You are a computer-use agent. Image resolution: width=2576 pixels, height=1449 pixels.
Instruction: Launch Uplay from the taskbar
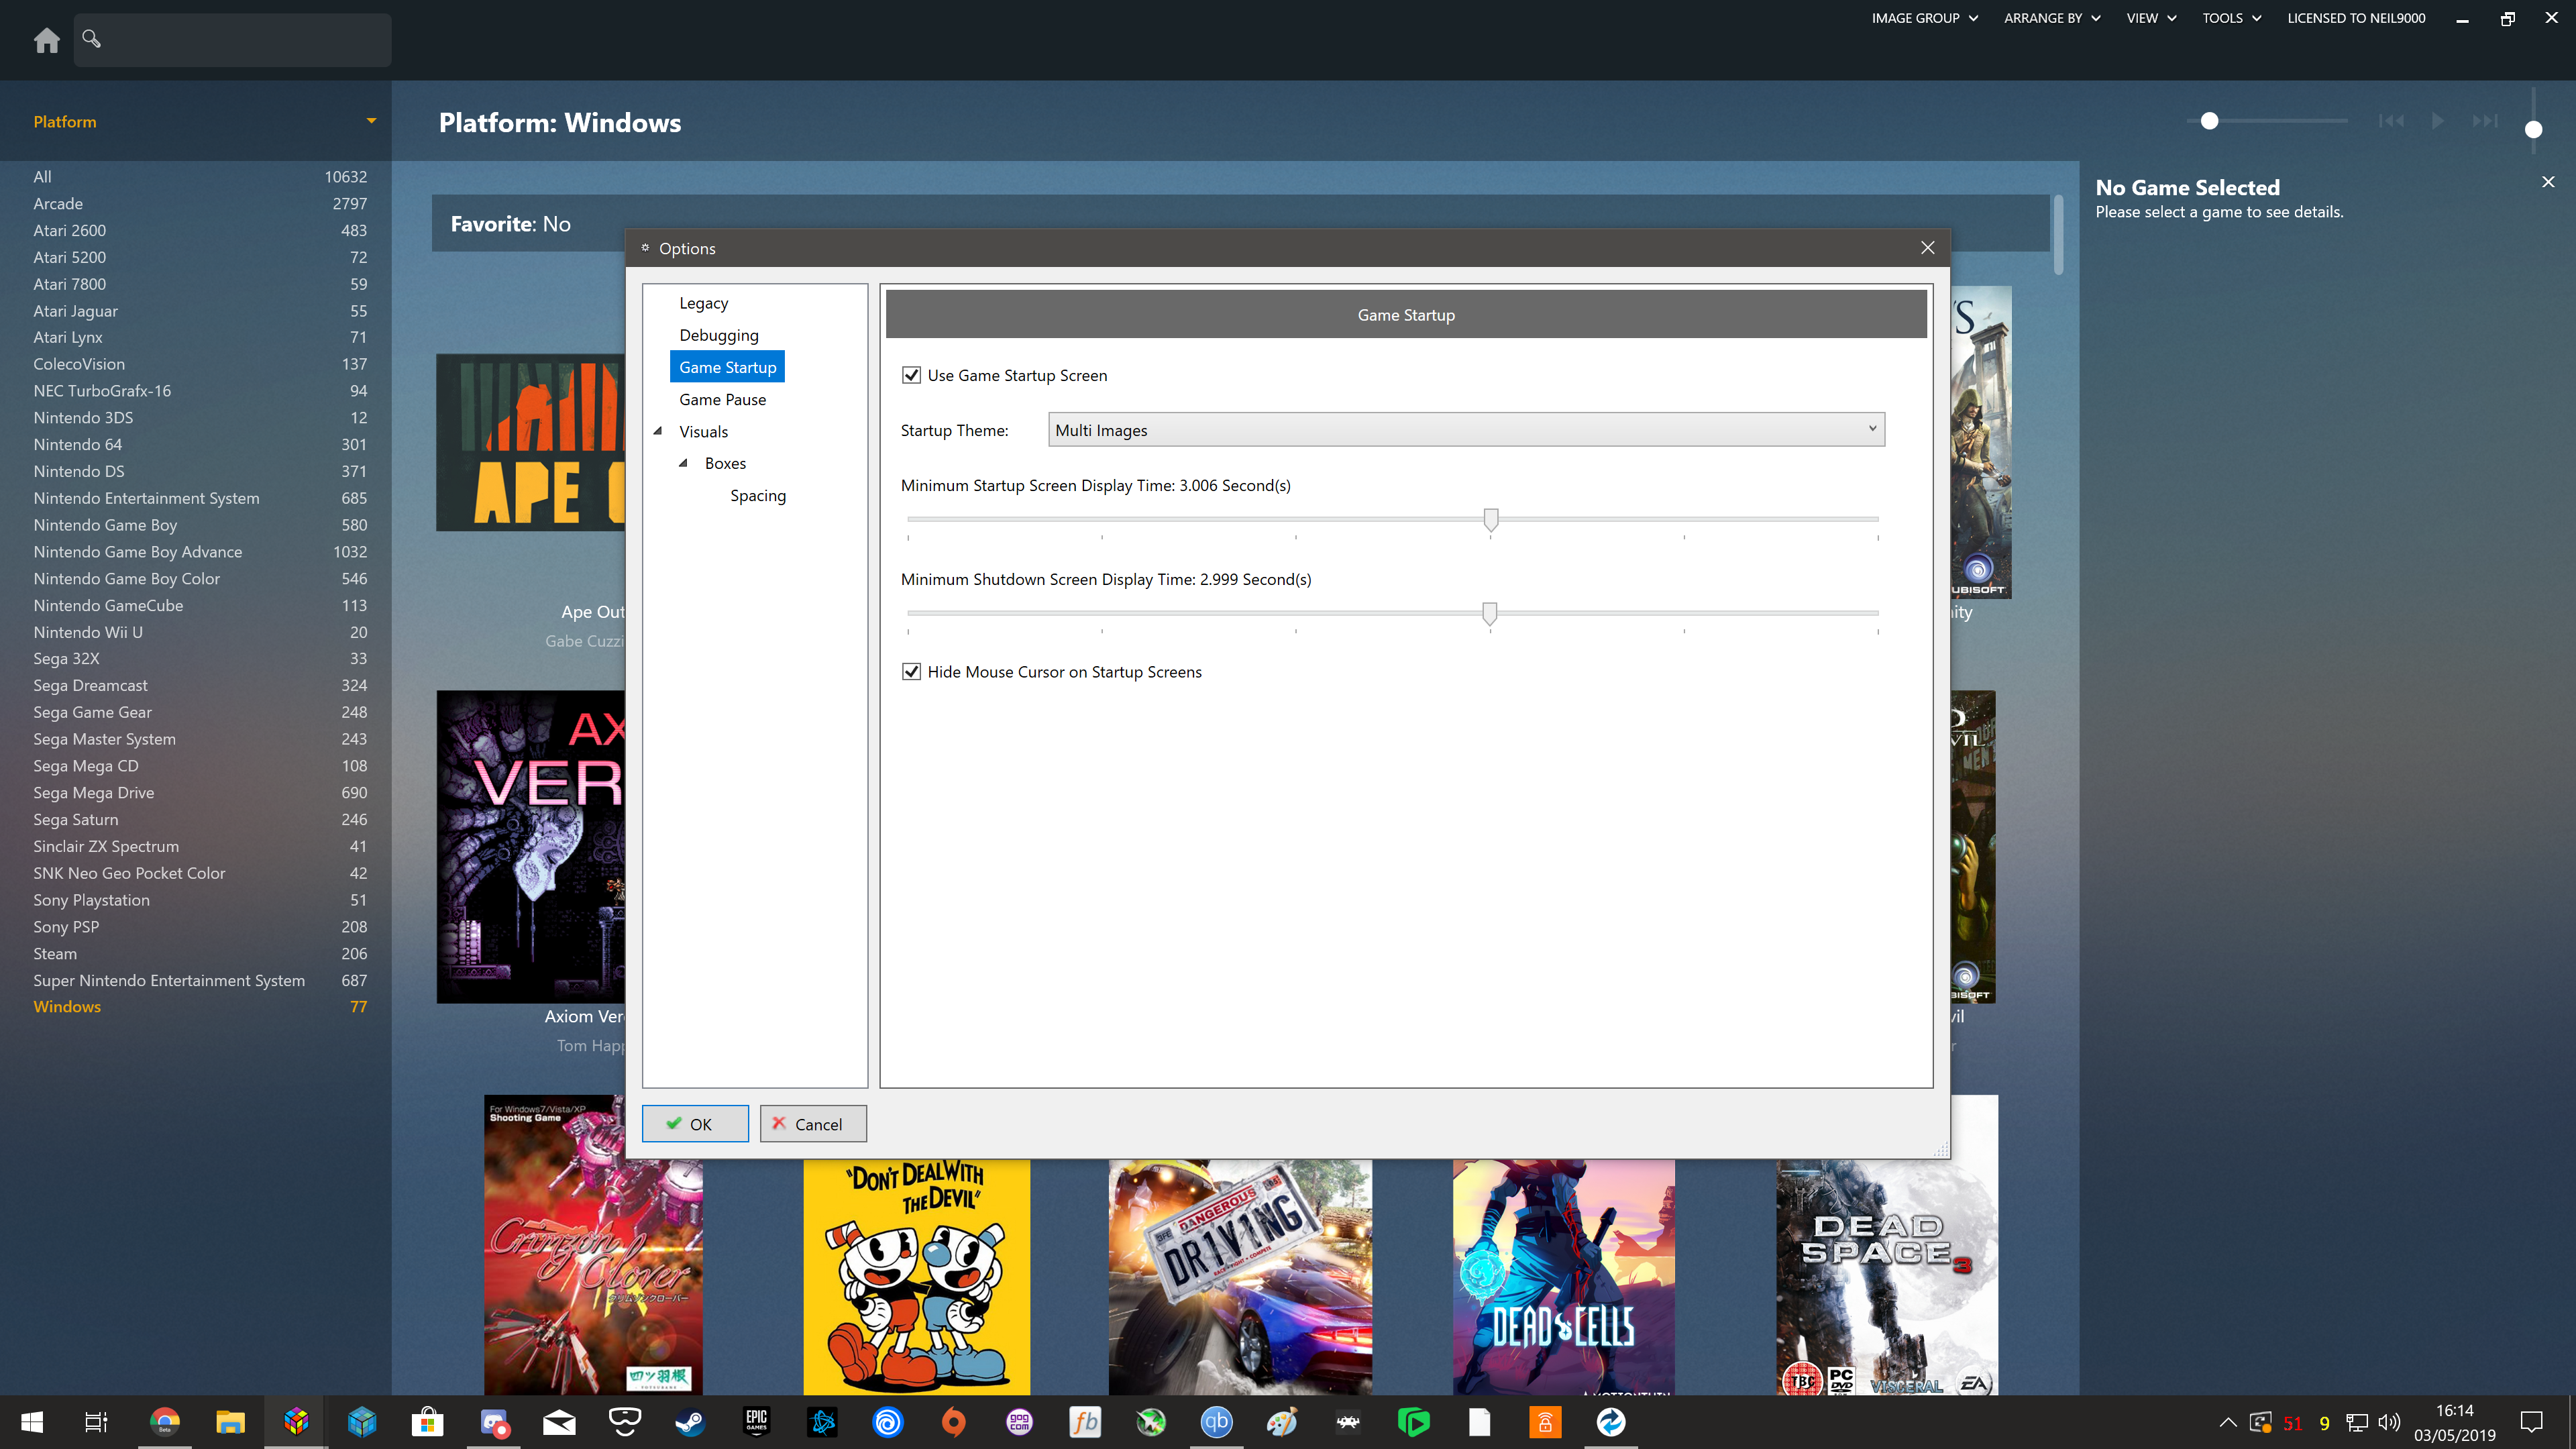(888, 1422)
